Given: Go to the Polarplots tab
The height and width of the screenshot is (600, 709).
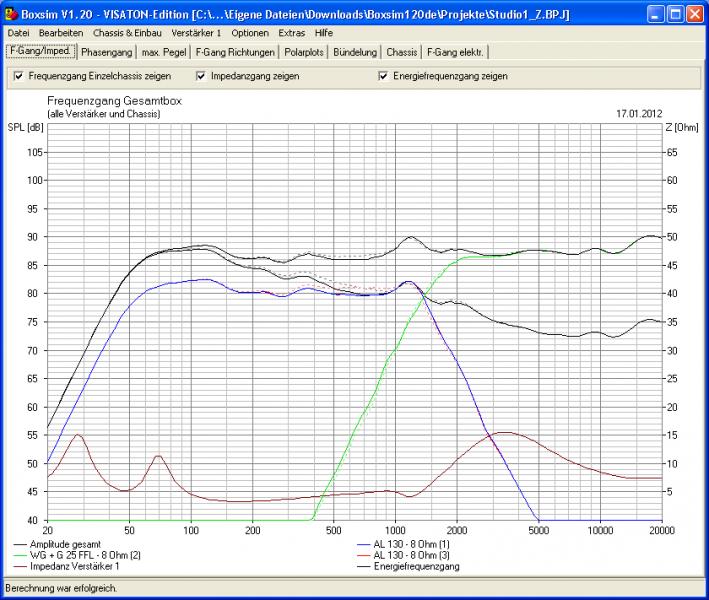Looking at the screenshot, I should pyautogui.click(x=306, y=52).
